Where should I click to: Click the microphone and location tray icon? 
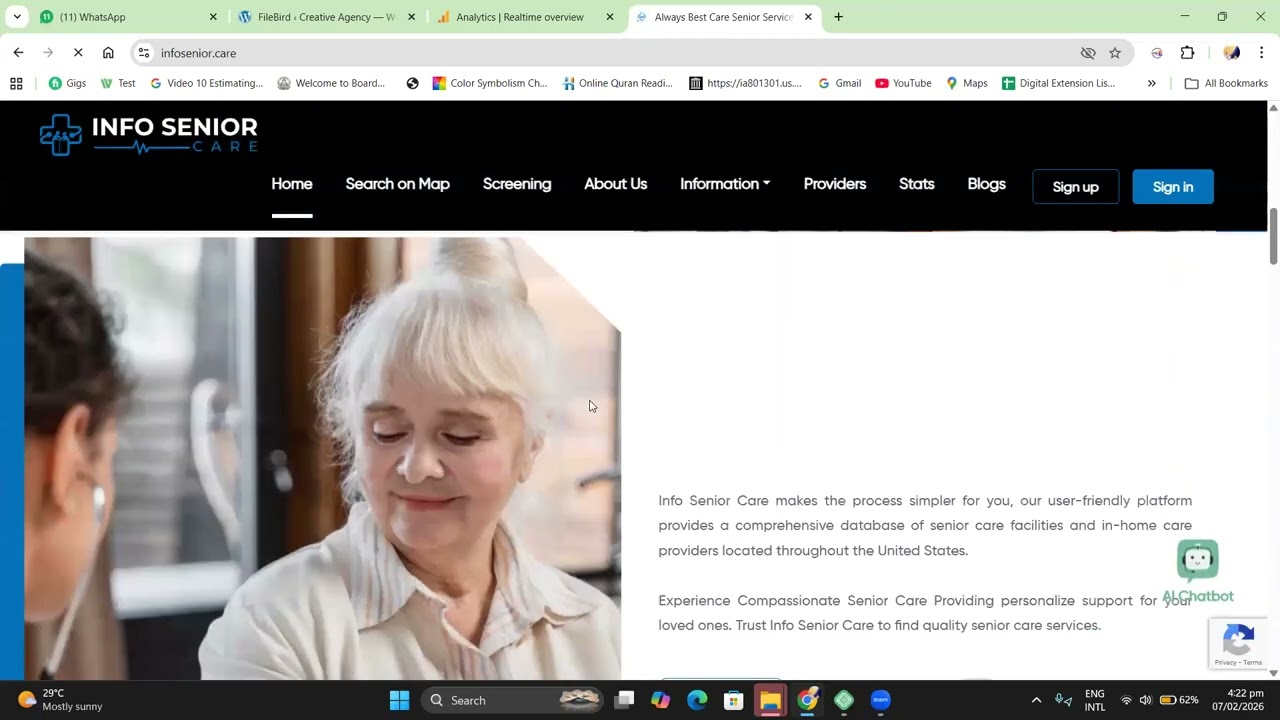1064,700
